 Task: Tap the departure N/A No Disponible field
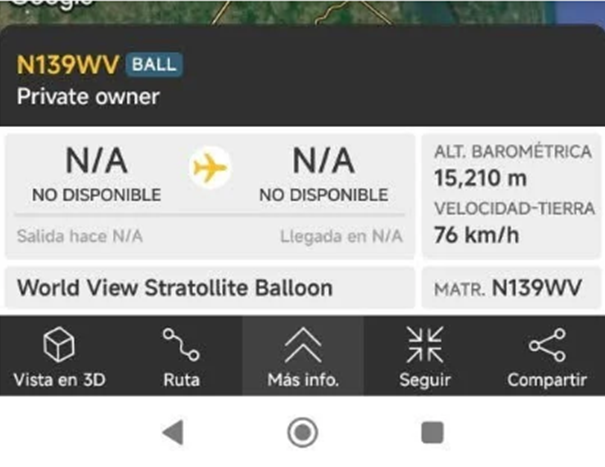[96, 174]
